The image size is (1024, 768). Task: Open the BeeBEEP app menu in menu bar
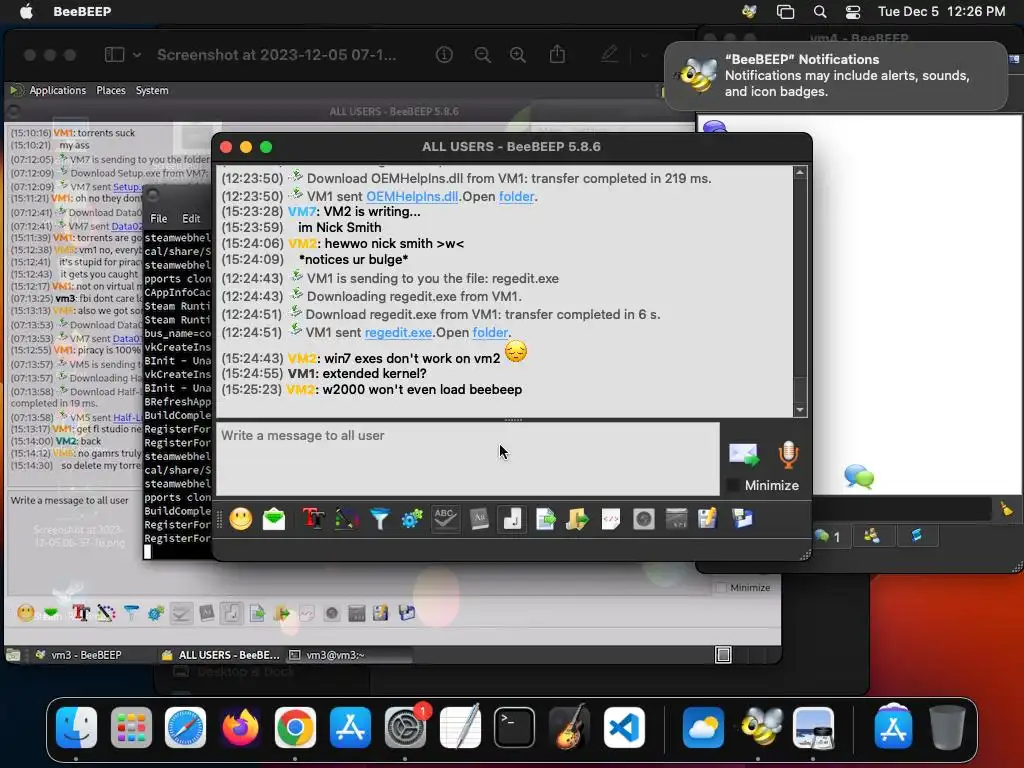point(82,12)
